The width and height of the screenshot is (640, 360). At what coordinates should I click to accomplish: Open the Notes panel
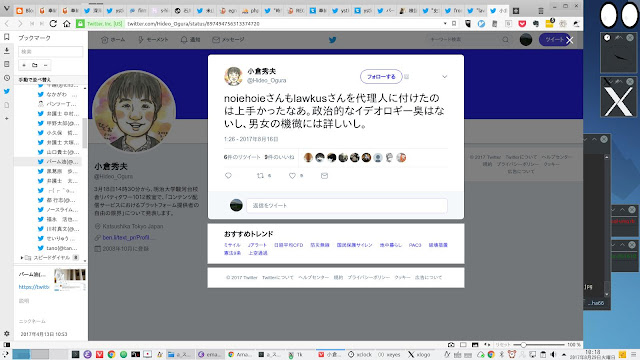(7, 64)
